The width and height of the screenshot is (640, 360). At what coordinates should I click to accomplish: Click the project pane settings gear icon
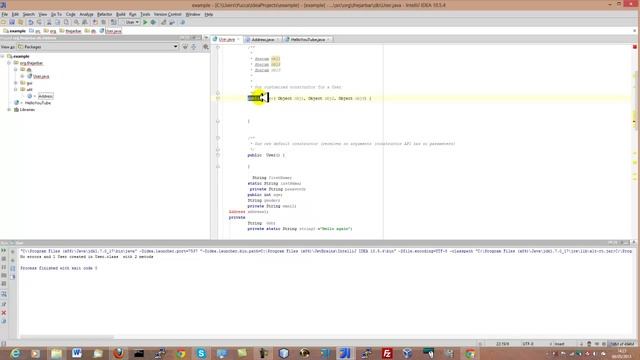click(x=206, y=47)
